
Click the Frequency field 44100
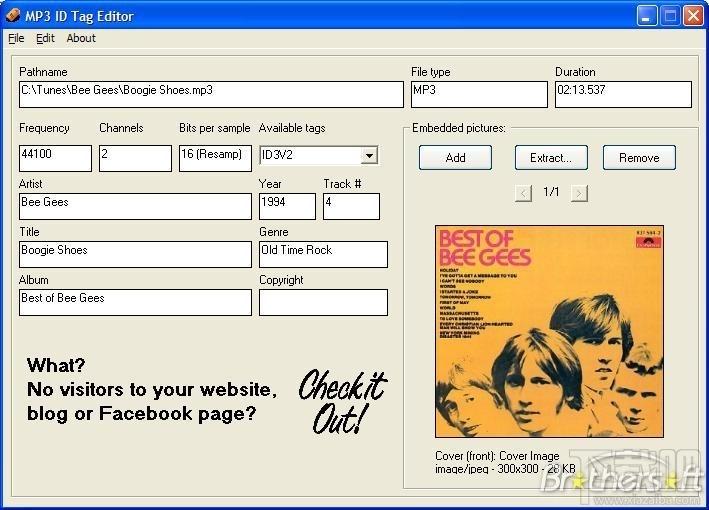55,158
